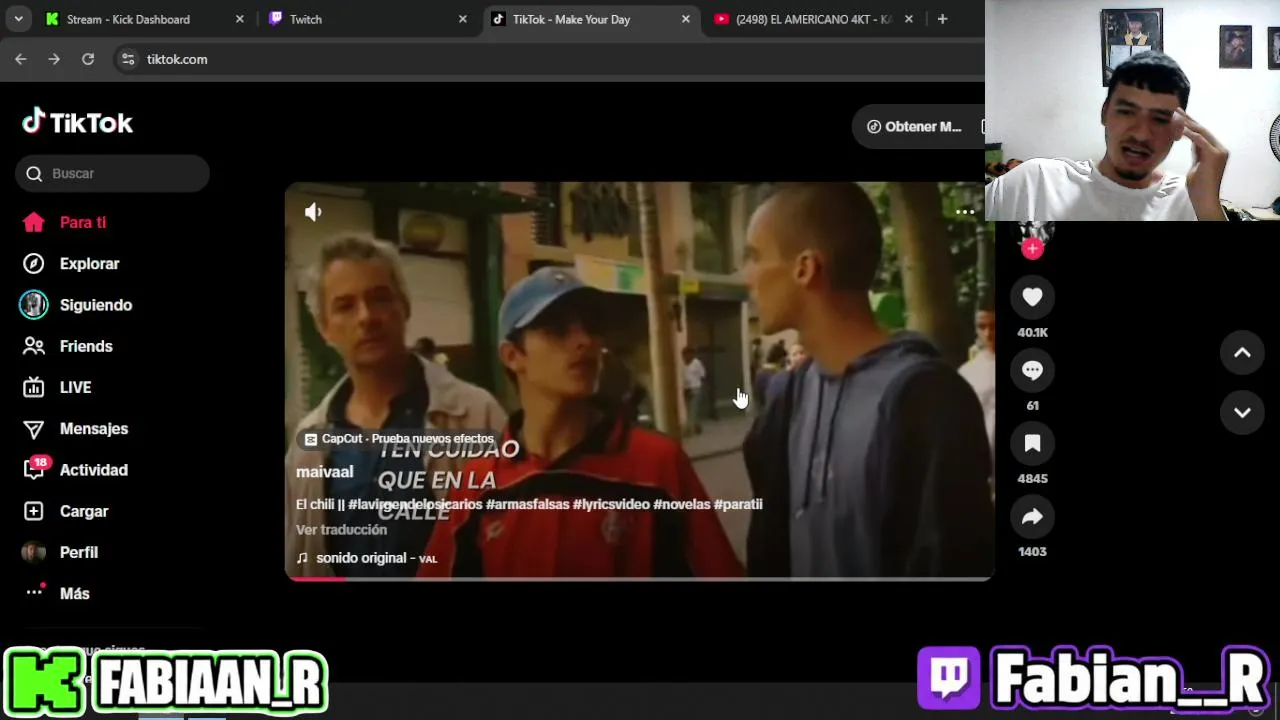This screenshot has height=720, width=1280.
Task: Open comments via speech bubble icon
Action: 1032,370
